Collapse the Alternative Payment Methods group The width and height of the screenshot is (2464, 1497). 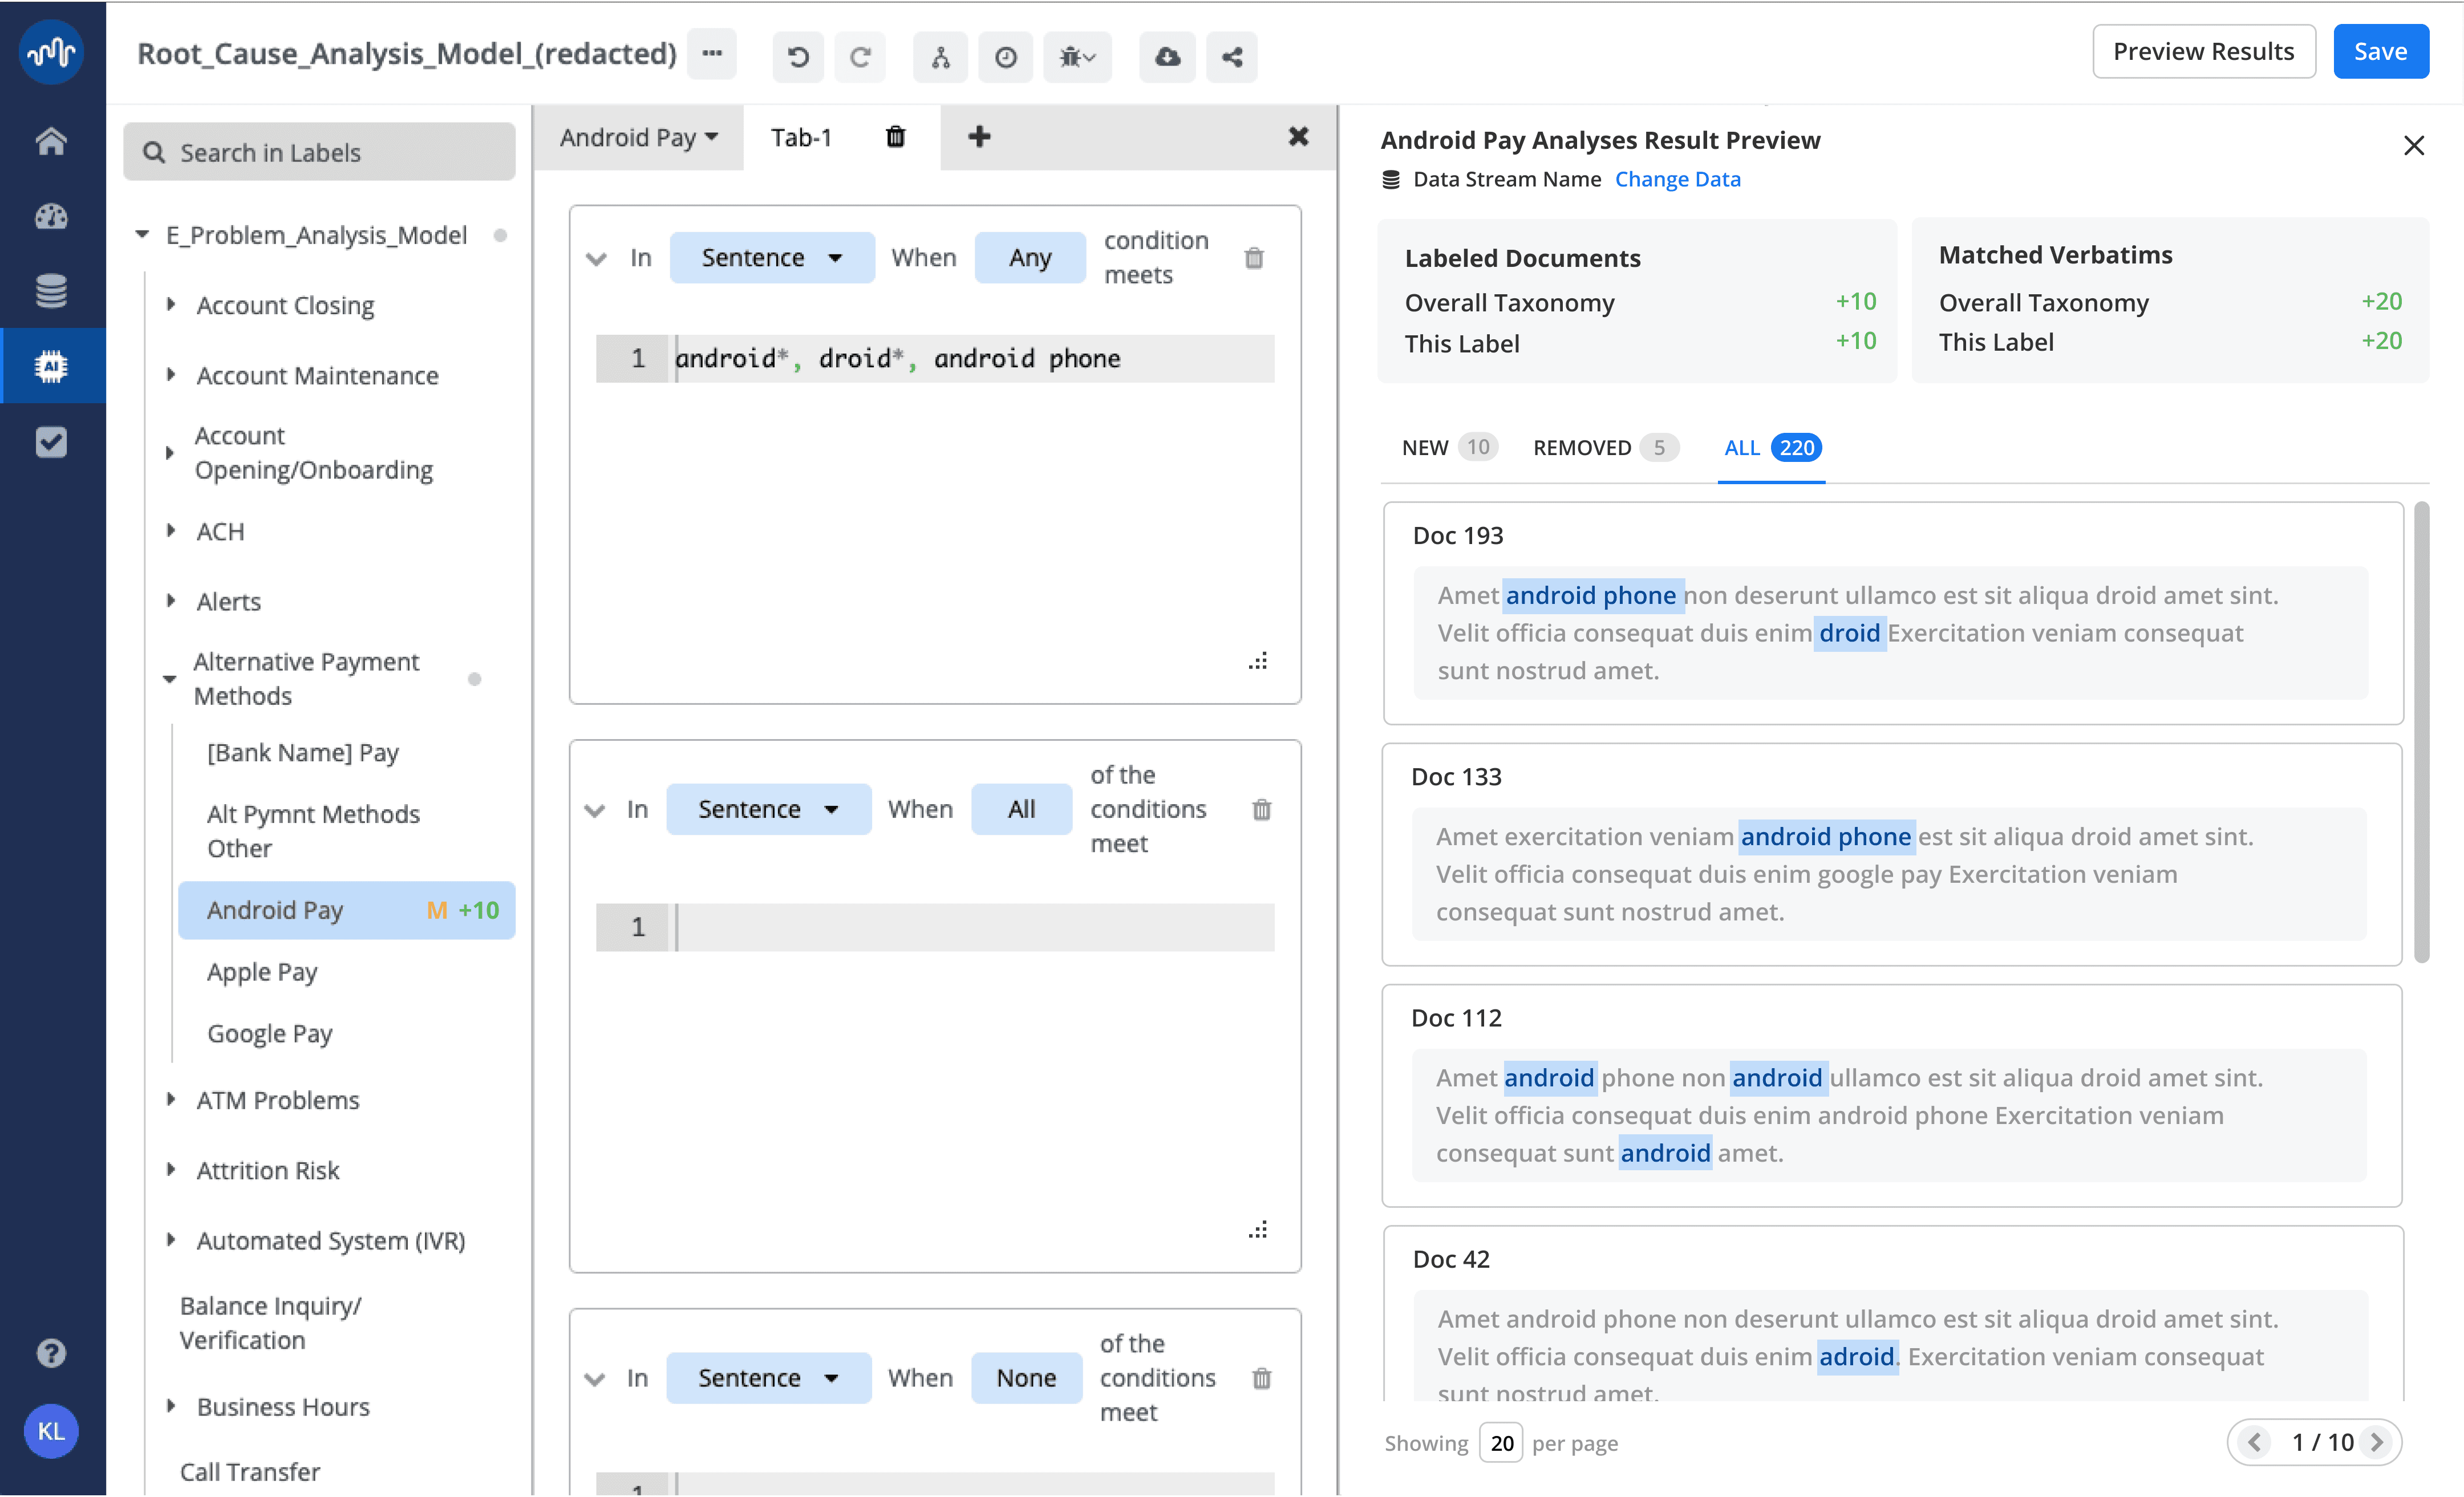click(x=170, y=679)
